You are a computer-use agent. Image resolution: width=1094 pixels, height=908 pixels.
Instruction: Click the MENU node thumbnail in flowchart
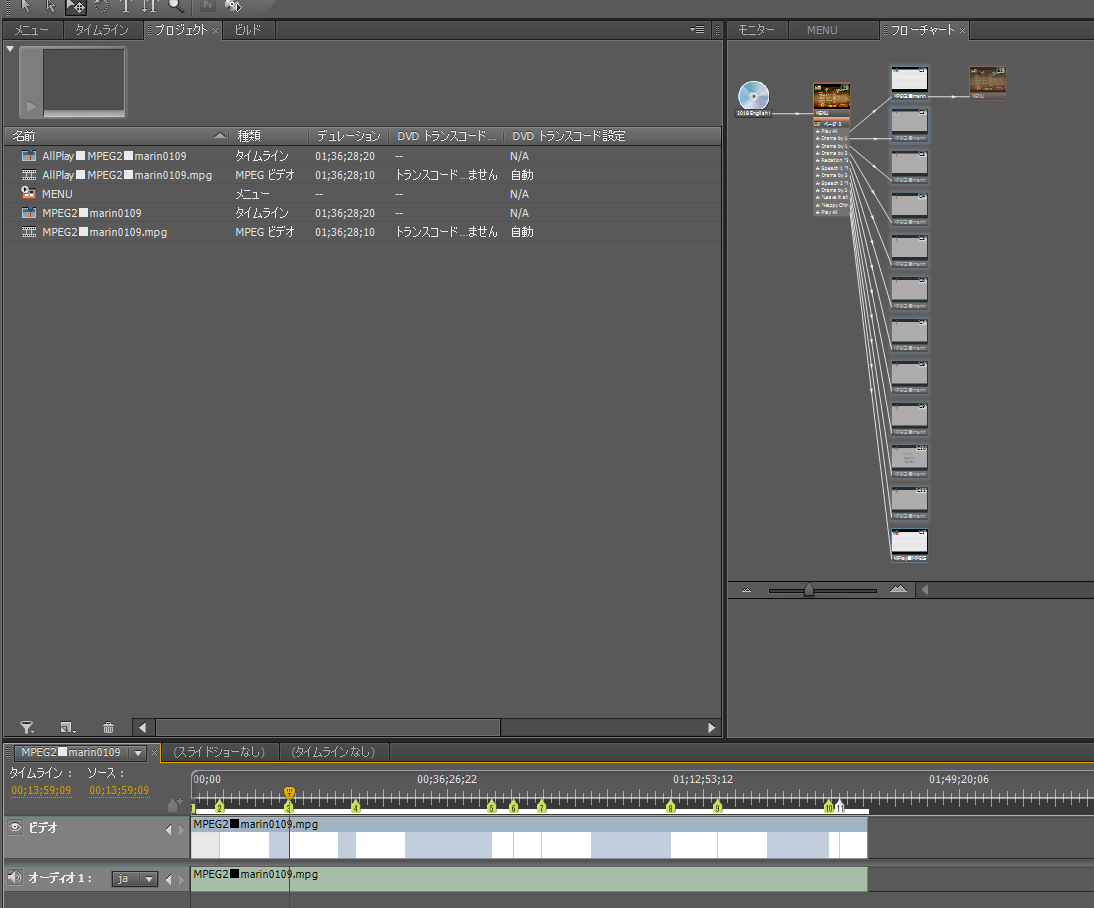coord(832,96)
